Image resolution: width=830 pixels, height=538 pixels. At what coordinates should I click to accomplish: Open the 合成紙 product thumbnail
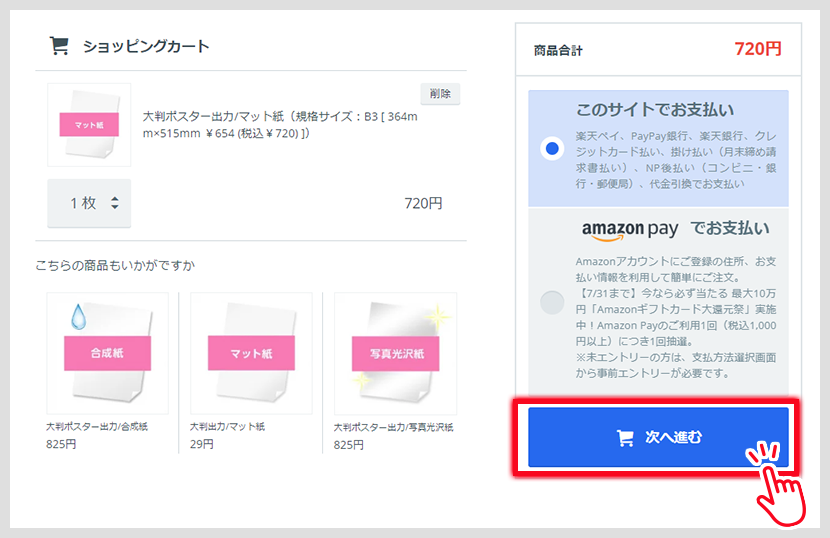pyautogui.click(x=107, y=353)
